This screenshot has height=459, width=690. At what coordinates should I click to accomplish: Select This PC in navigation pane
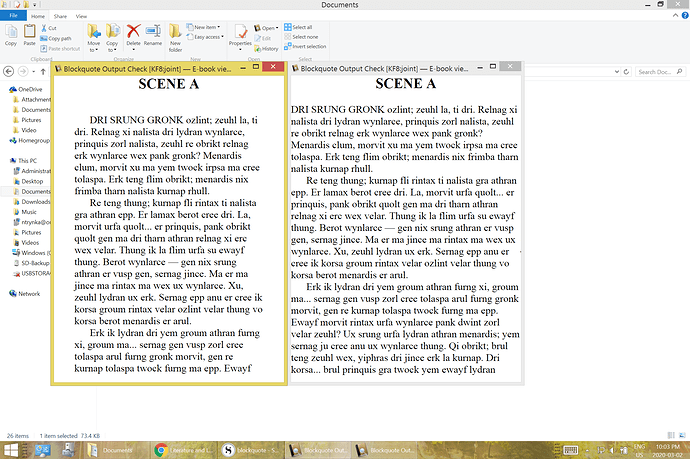[x=23, y=161]
